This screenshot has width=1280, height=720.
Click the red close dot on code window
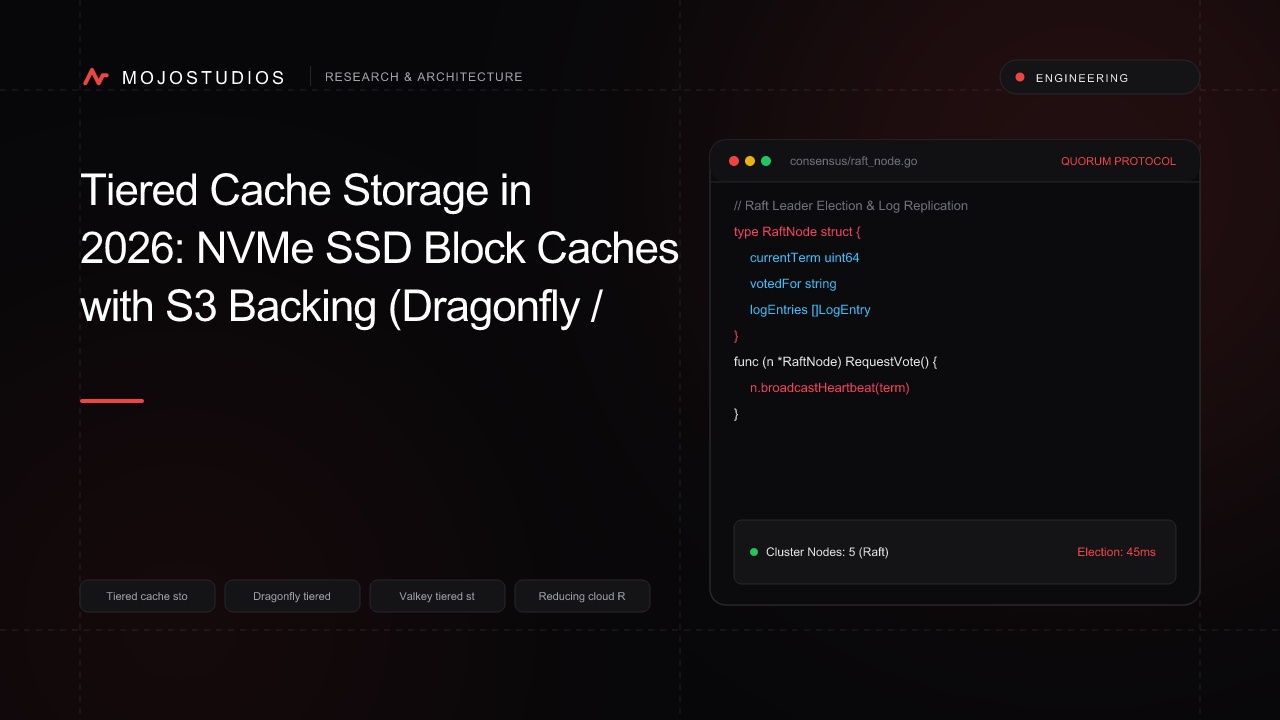[x=734, y=161]
